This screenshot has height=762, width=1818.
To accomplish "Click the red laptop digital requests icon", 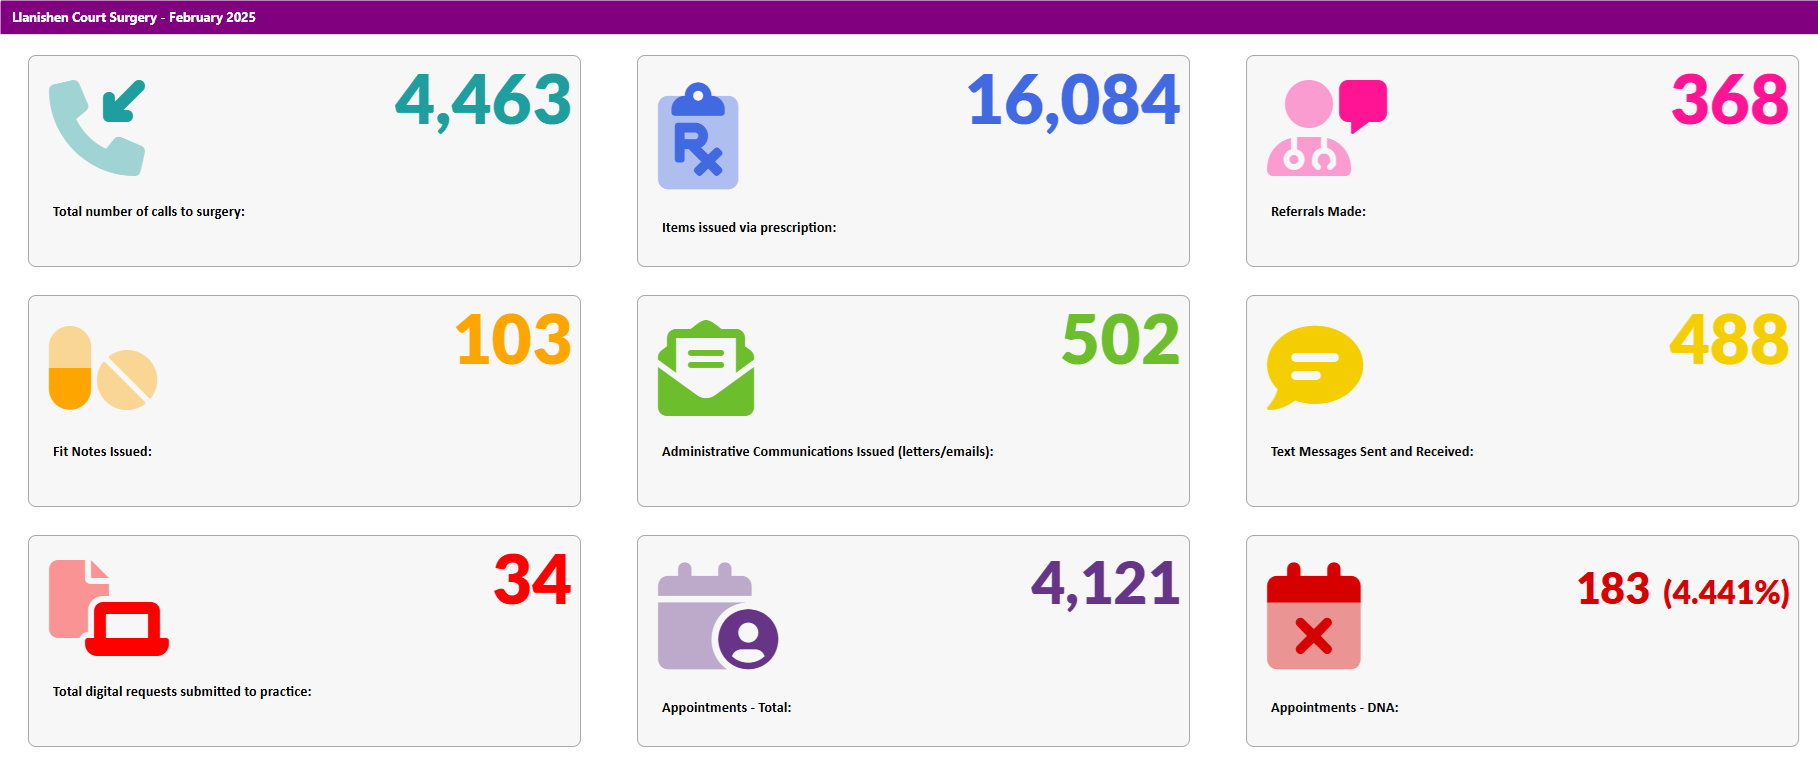I will 109,608.
